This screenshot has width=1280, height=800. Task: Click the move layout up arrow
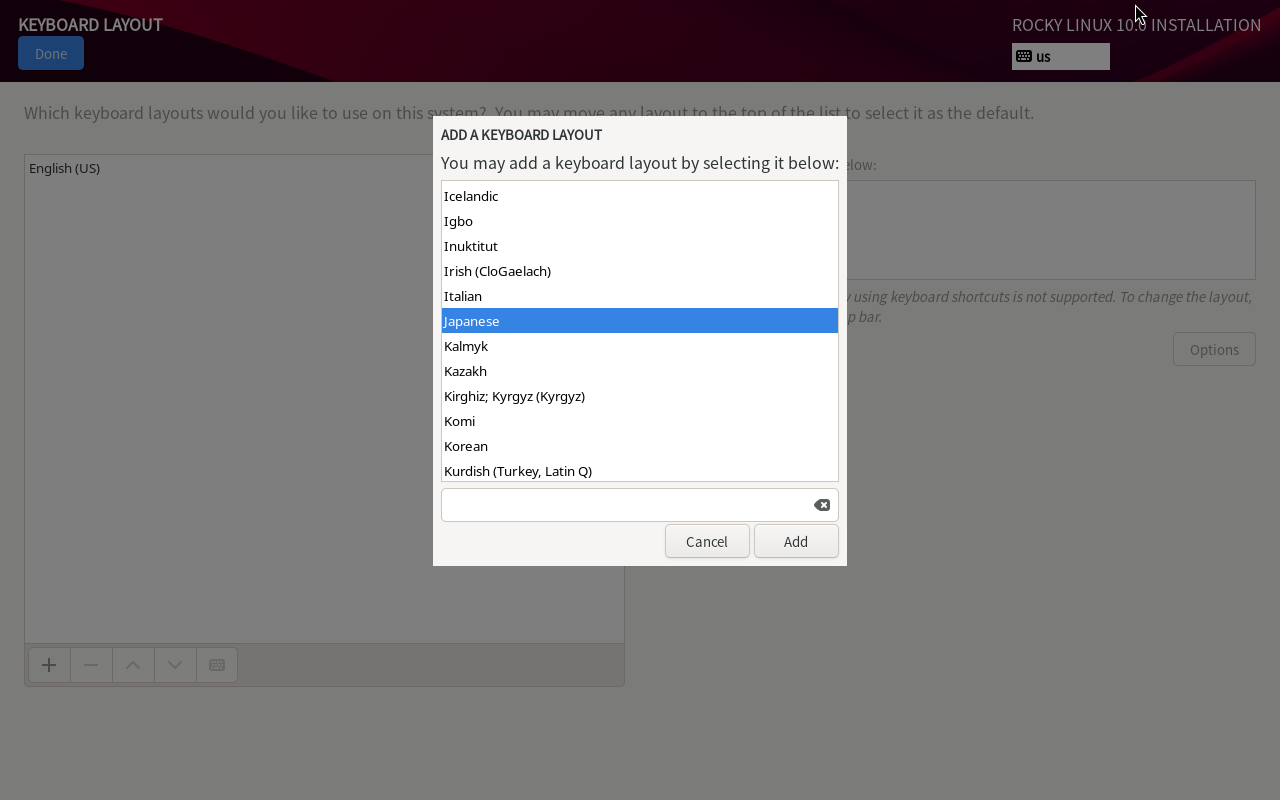coord(133,665)
